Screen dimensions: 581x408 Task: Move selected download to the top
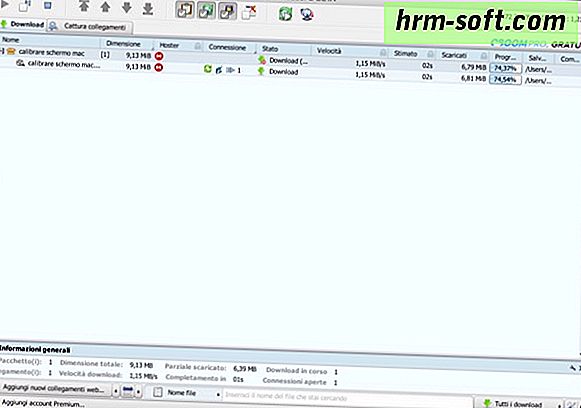click(84, 6)
